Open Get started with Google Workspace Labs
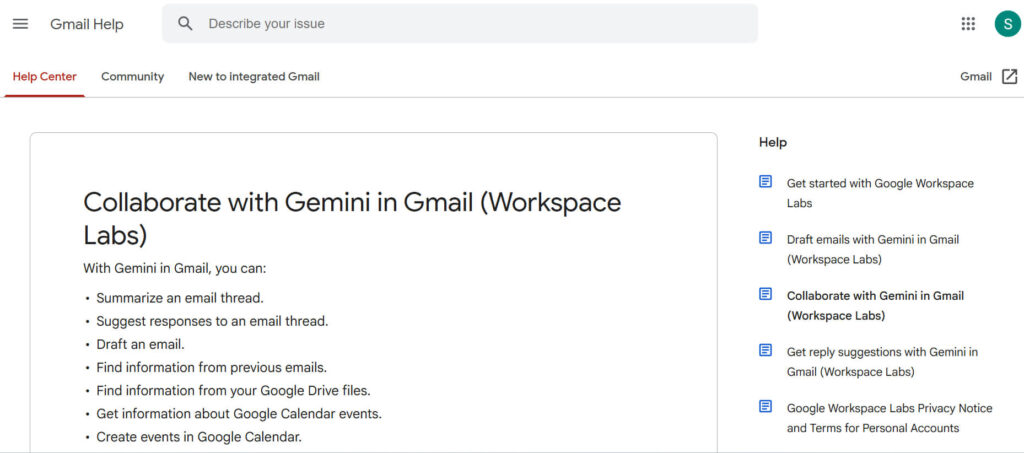Viewport: 1024px width, 453px height. tap(880, 193)
